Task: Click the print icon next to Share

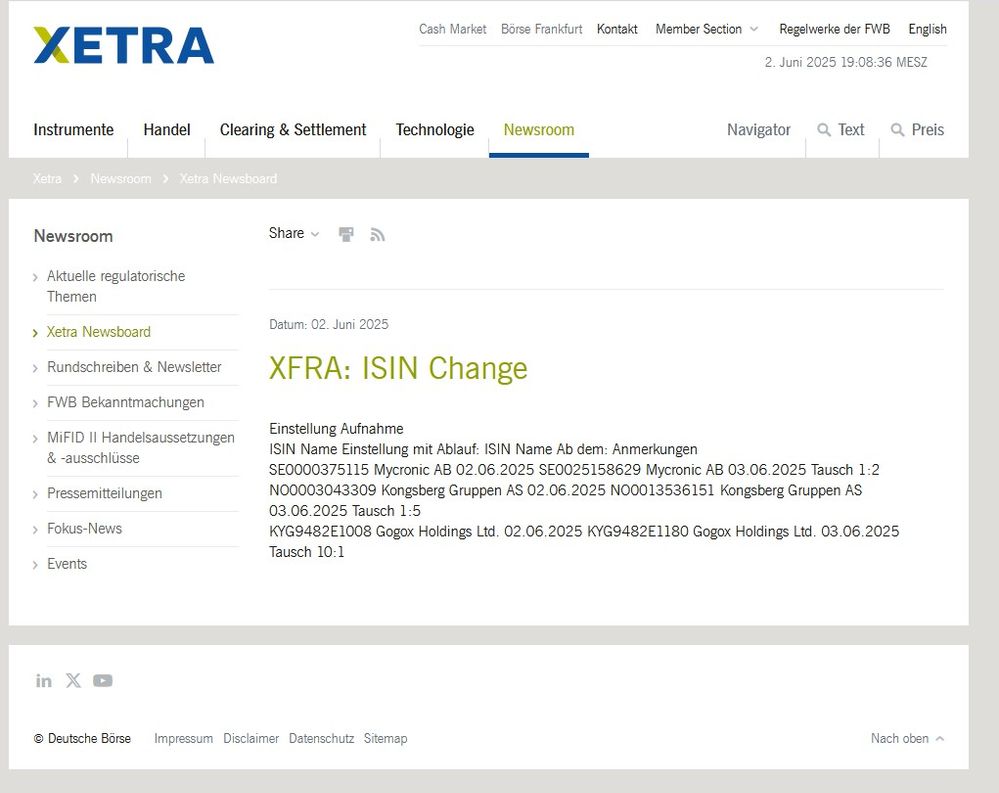Action: [346, 233]
